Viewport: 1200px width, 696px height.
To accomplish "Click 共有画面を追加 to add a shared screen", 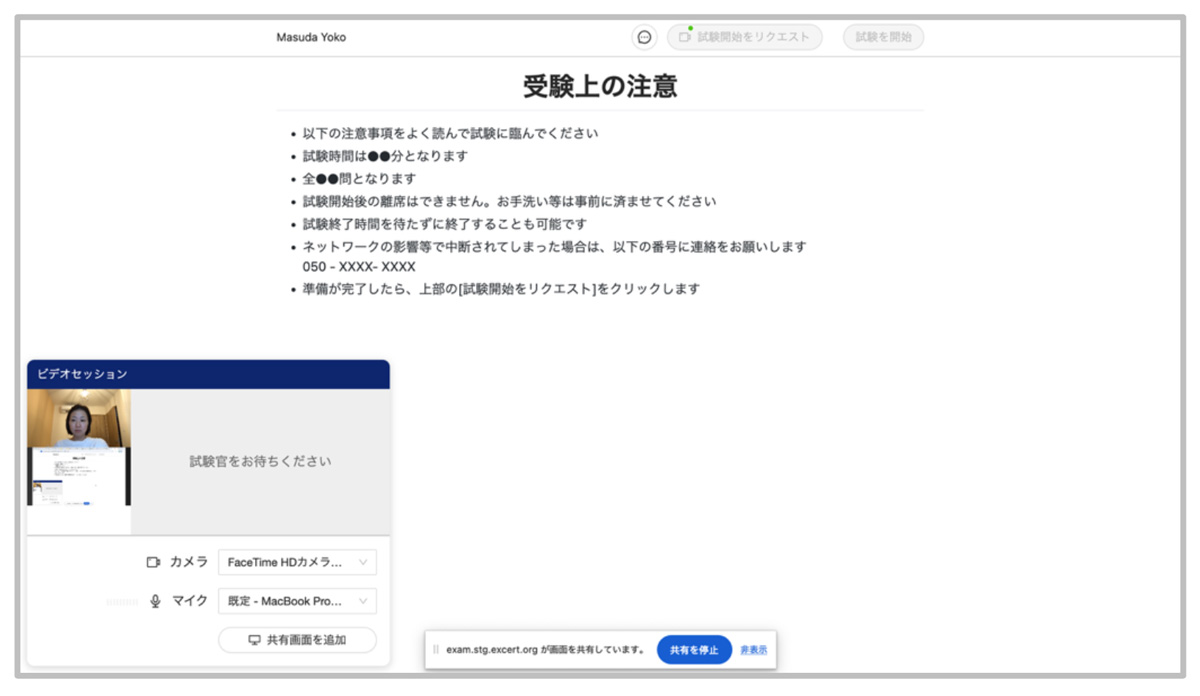I will [297, 640].
